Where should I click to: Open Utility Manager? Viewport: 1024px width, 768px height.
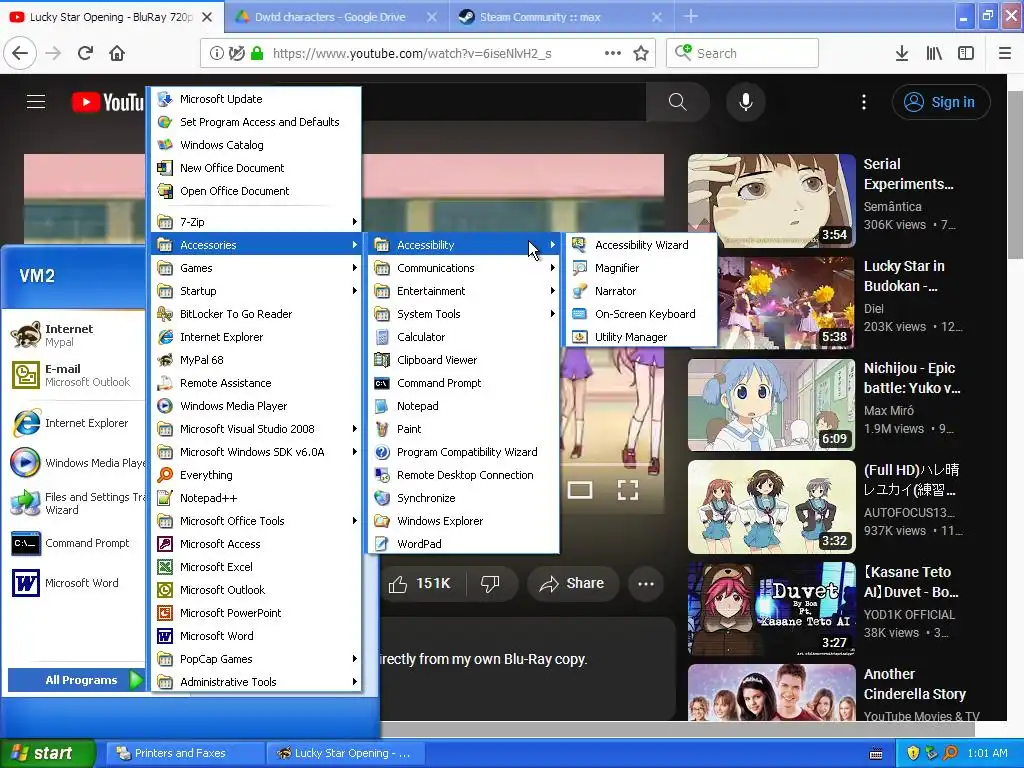641,336
